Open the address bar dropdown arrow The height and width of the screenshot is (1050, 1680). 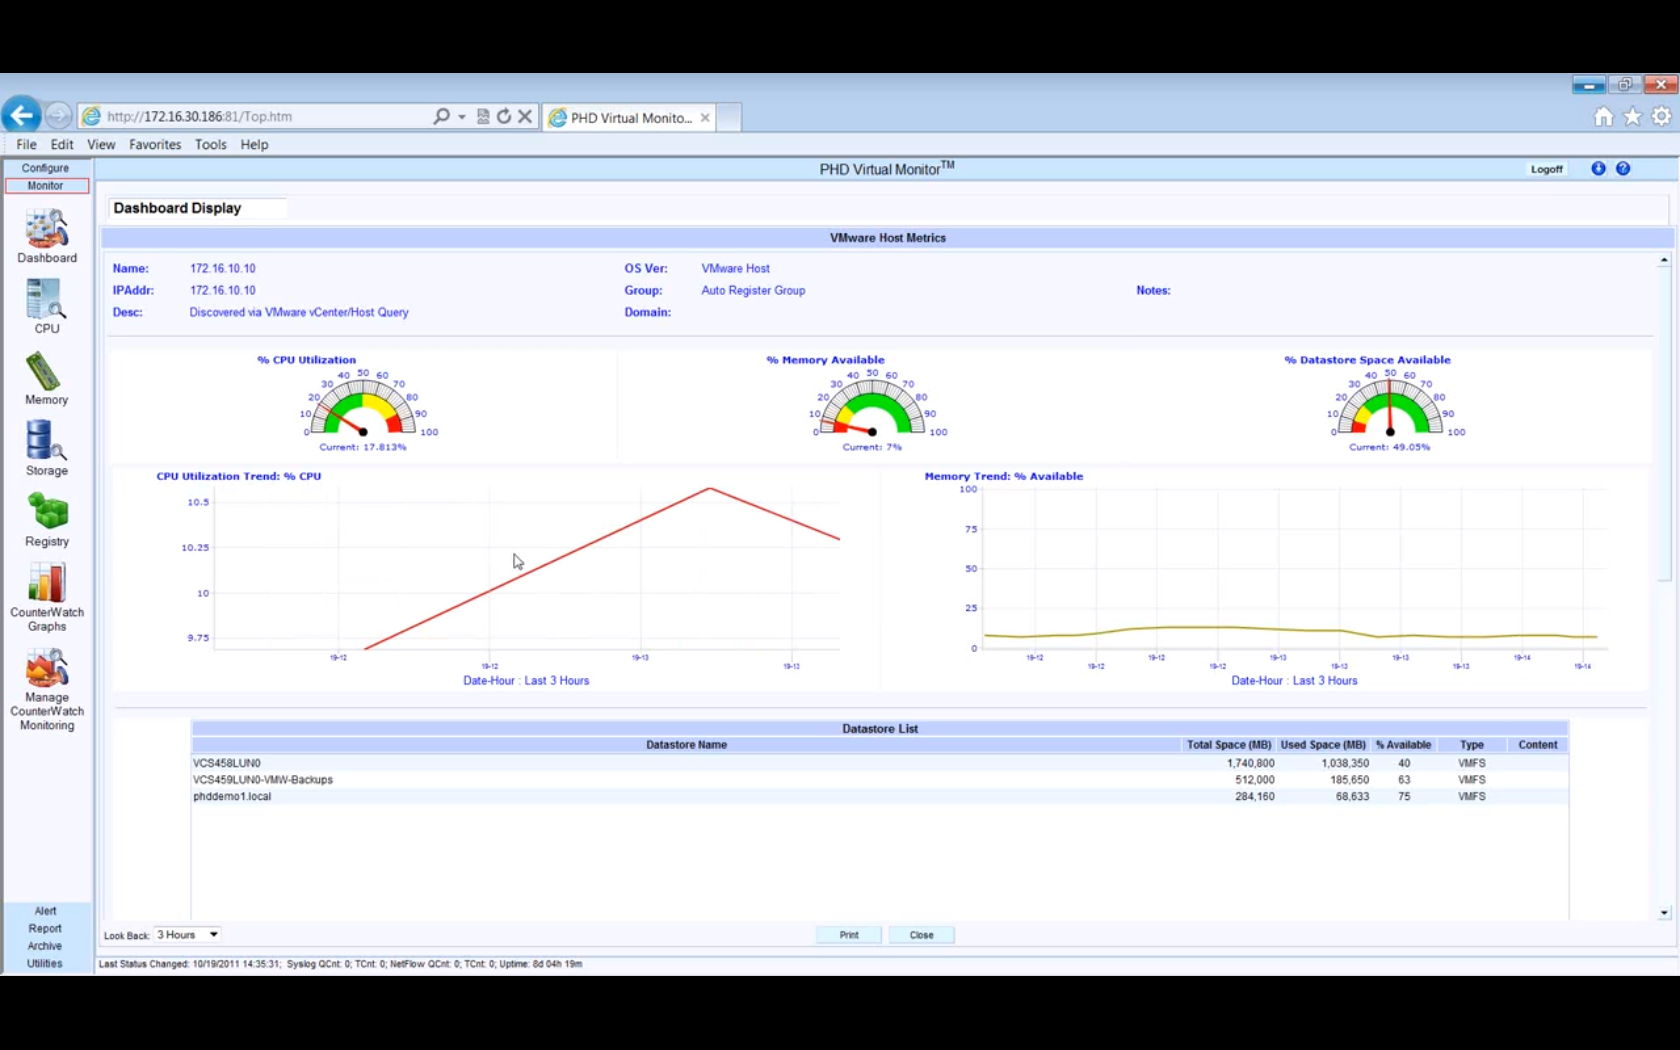coord(462,117)
